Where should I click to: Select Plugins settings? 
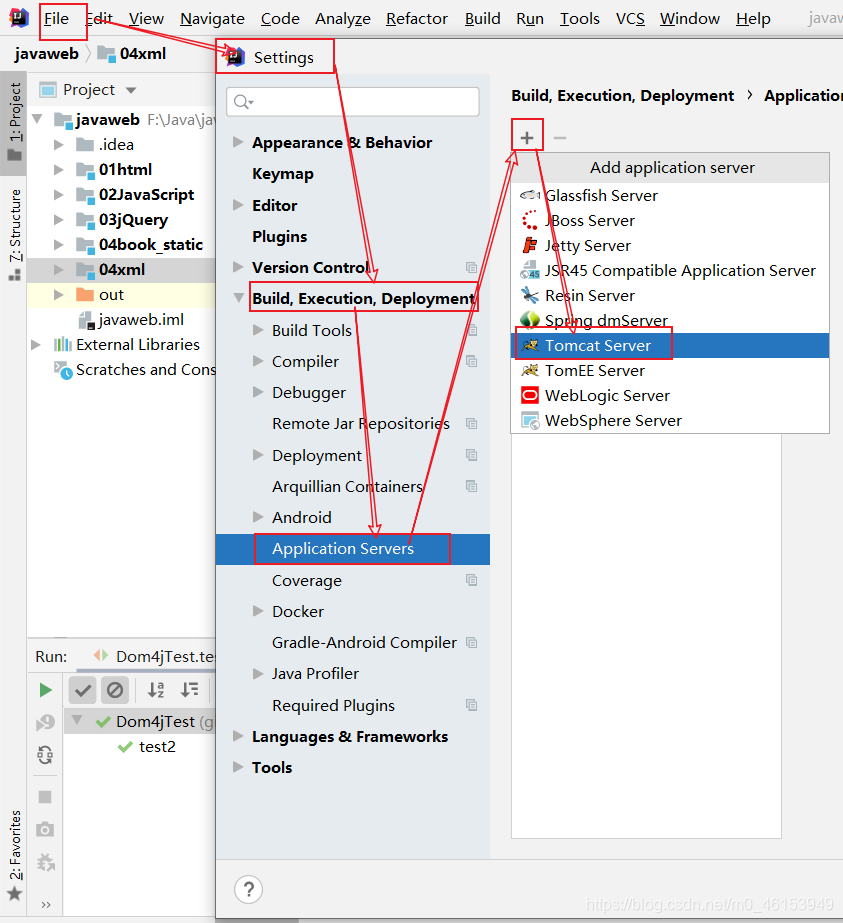click(x=280, y=236)
